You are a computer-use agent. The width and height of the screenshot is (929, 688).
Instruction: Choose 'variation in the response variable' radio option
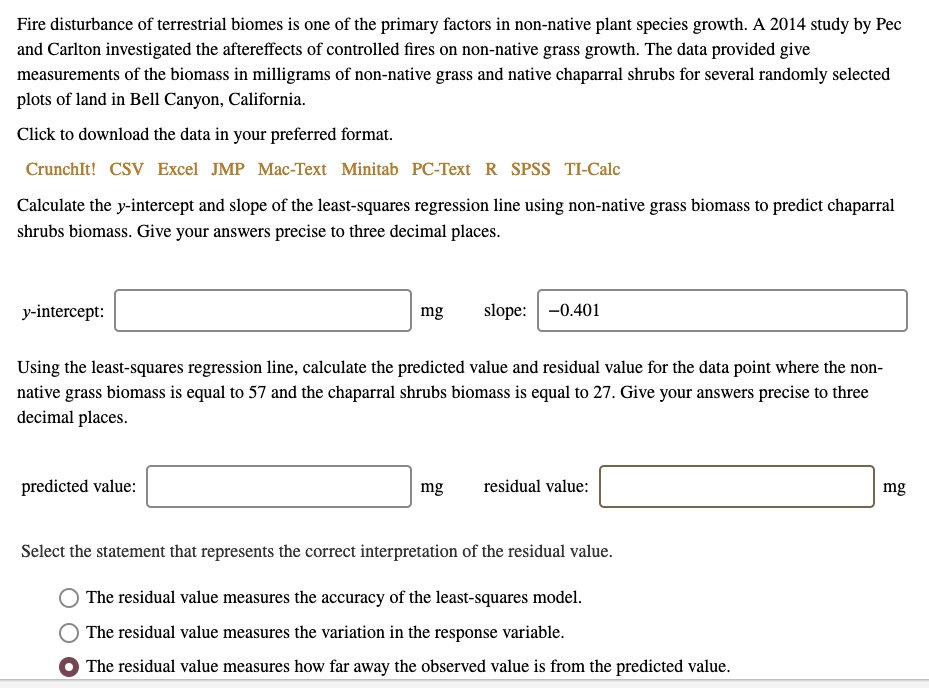pos(69,633)
